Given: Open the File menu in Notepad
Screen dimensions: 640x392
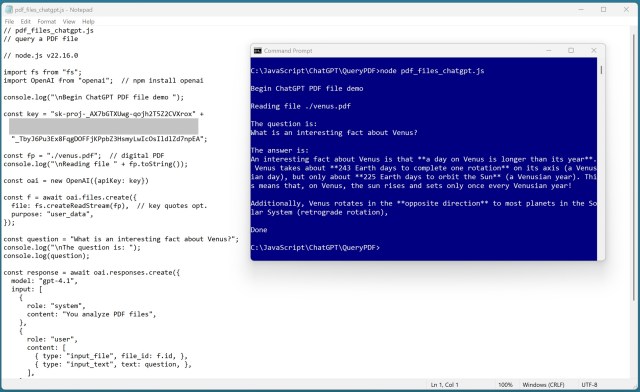Looking at the screenshot, I should pyautogui.click(x=9, y=21).
